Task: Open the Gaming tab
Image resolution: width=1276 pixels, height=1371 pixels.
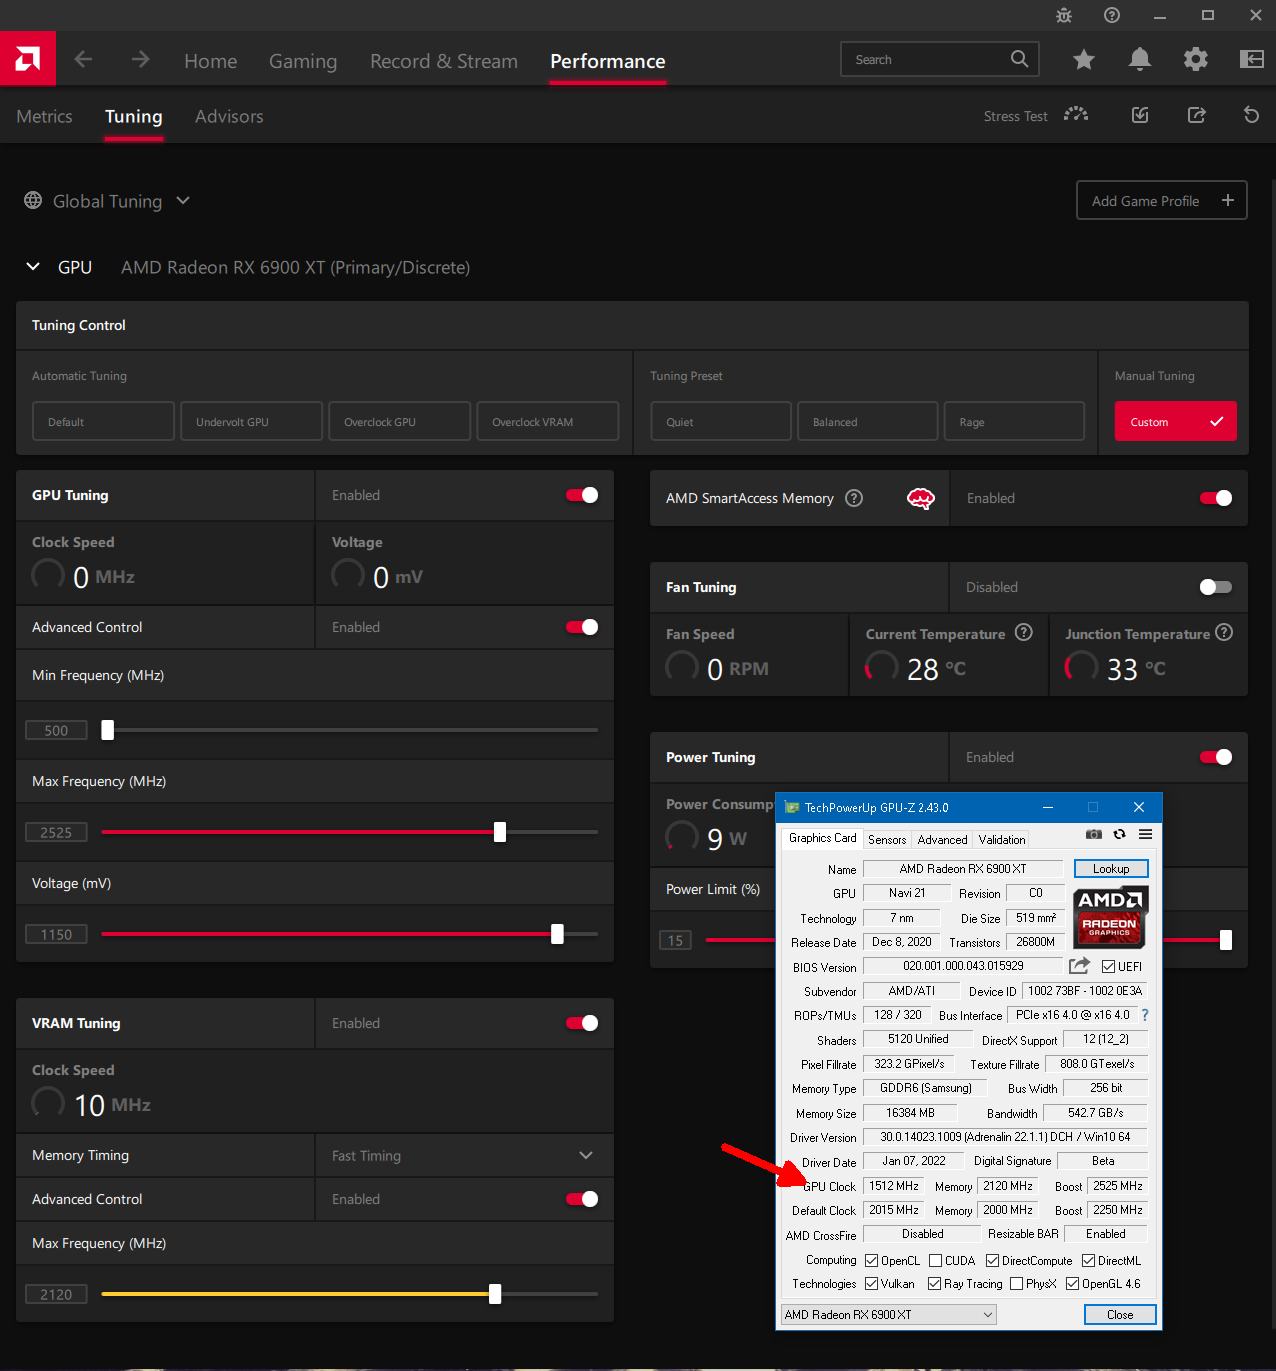Action: 303,61
